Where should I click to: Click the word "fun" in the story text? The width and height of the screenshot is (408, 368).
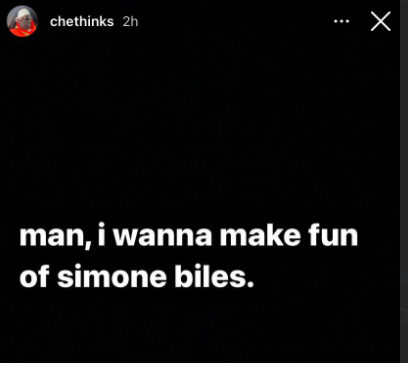pos(333,235)
